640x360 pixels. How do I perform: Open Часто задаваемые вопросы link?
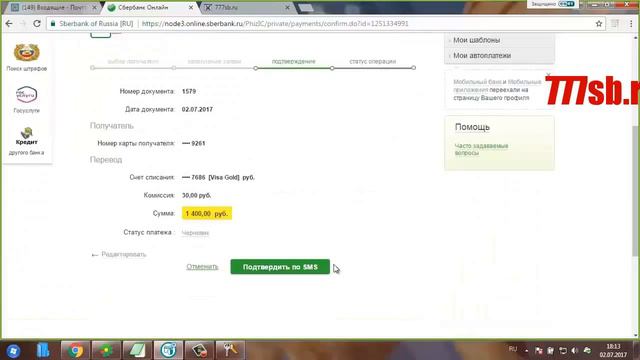[481, 149]
